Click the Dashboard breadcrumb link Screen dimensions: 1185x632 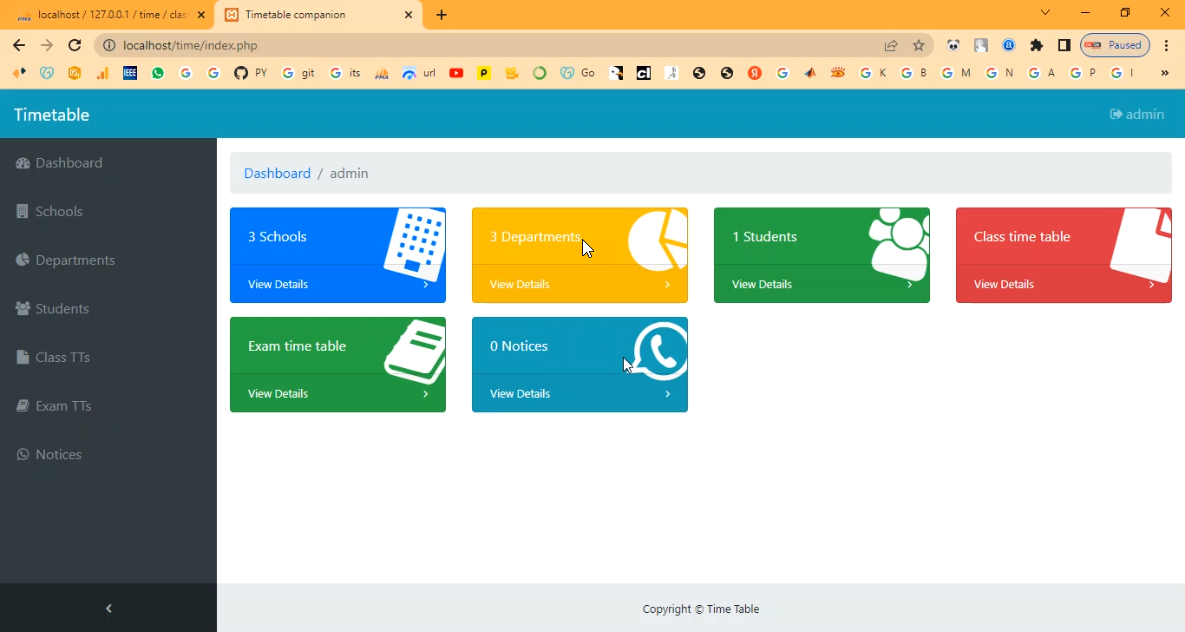[x=277, y=173]
